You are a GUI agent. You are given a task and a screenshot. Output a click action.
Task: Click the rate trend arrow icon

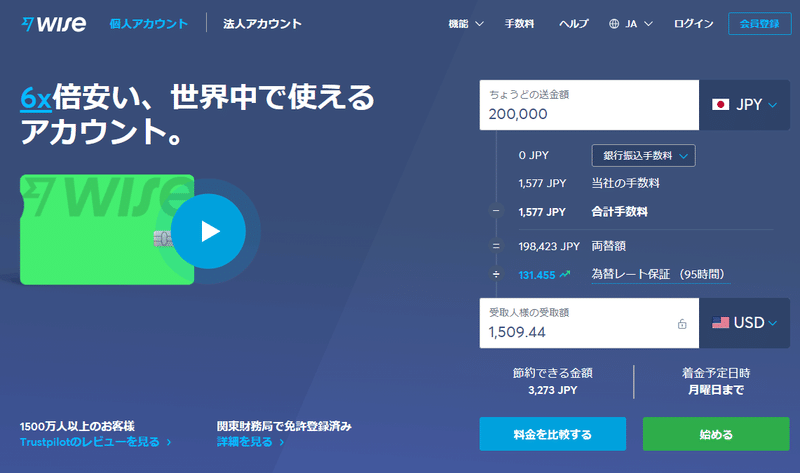click(x=565, y=274)
